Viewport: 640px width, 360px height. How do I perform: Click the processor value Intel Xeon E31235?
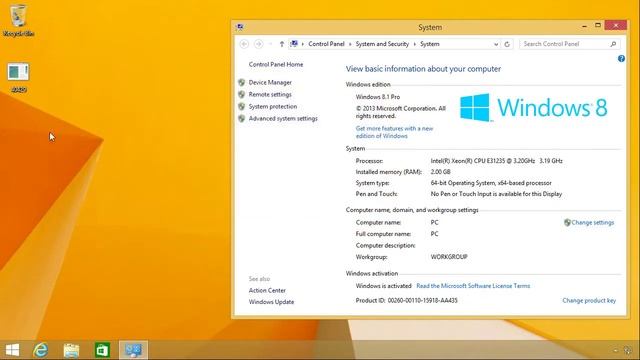pyautogui.click(x=496, y=161)
